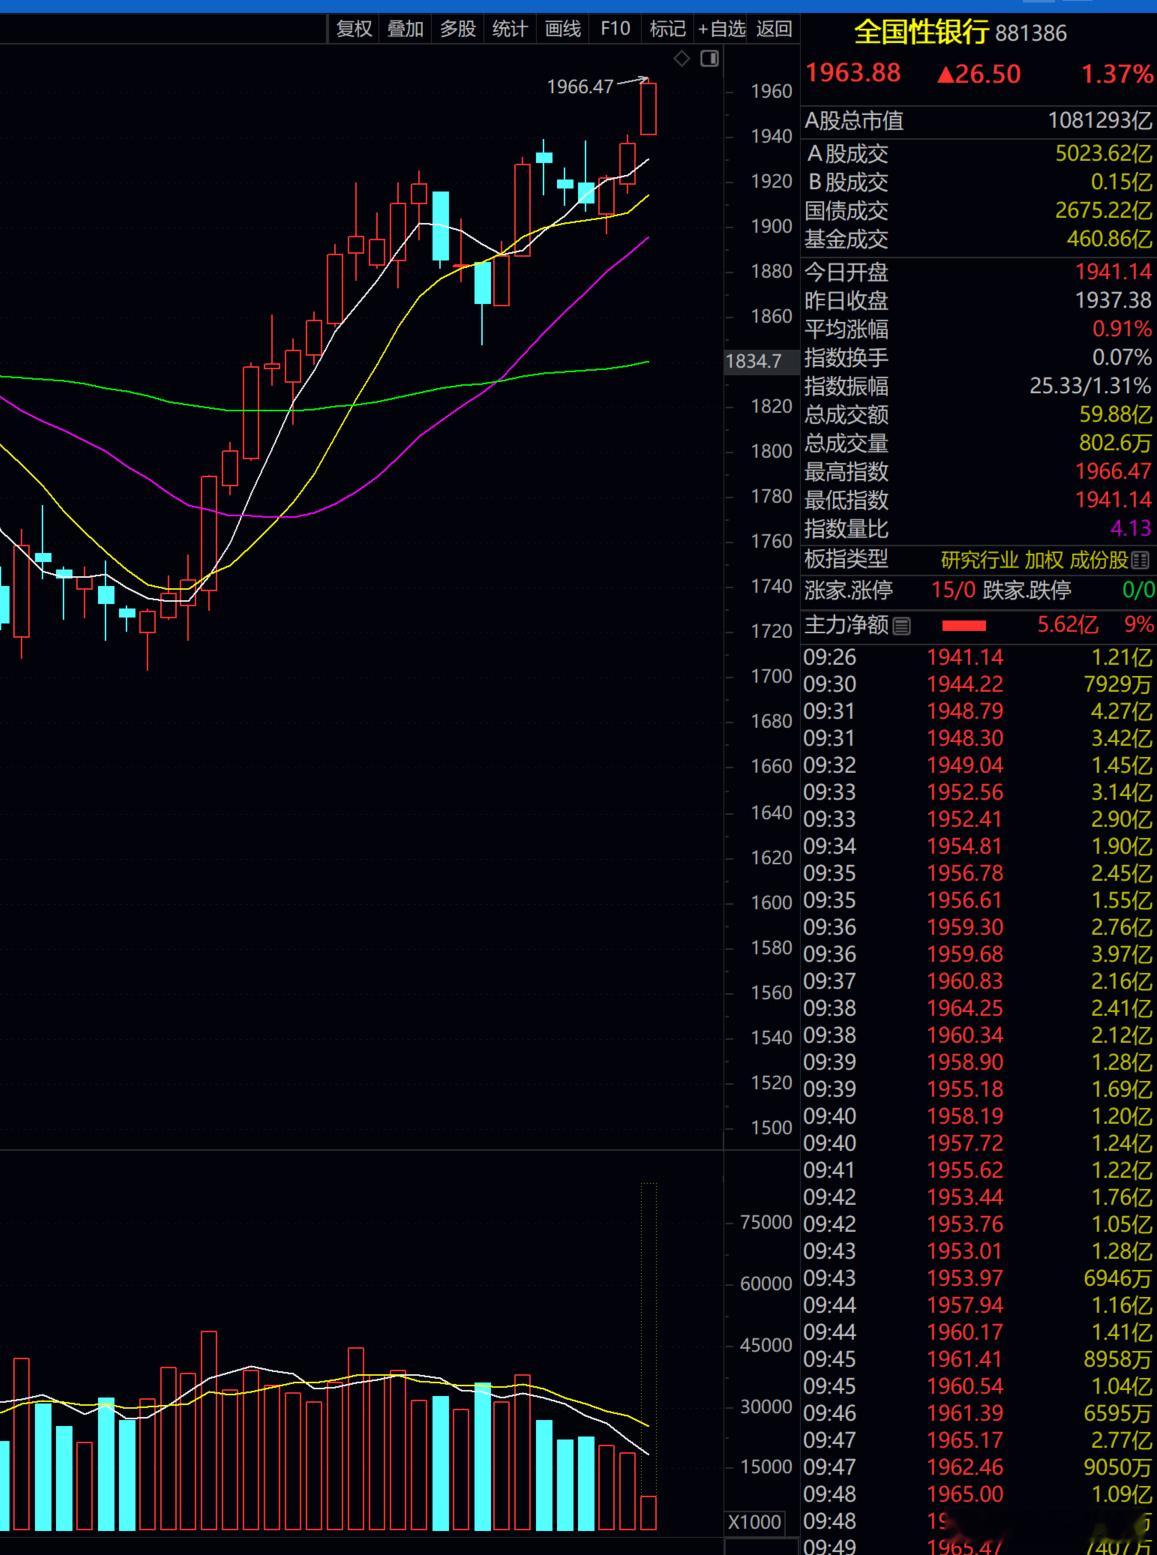Click the X1000 volume scale label
Screen dimensions: 1157x1555
(755, 1522)
